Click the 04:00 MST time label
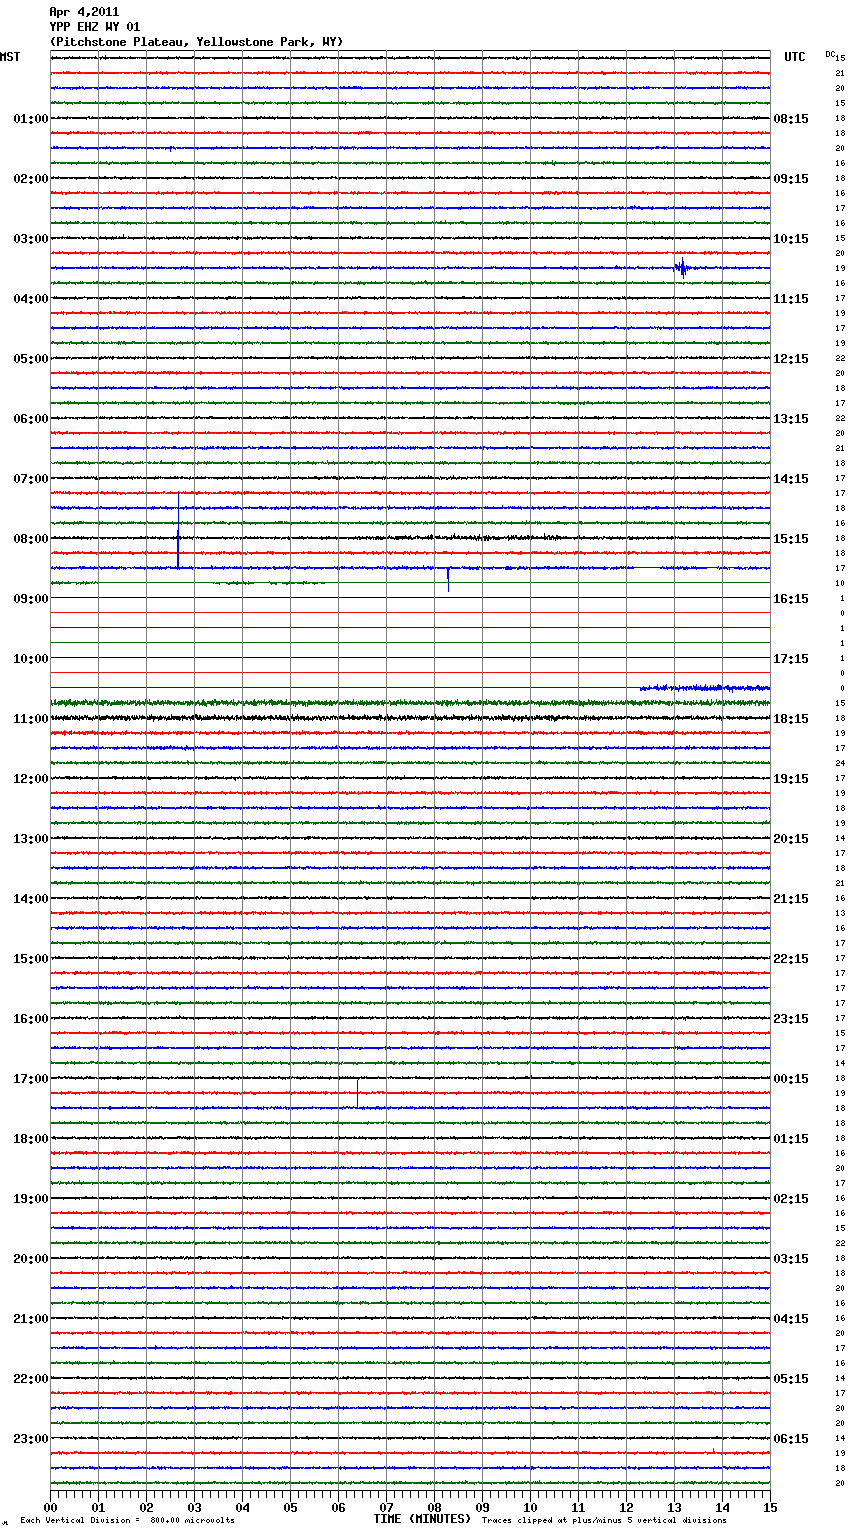This screenshot has height=1534, width=850. 31,299
